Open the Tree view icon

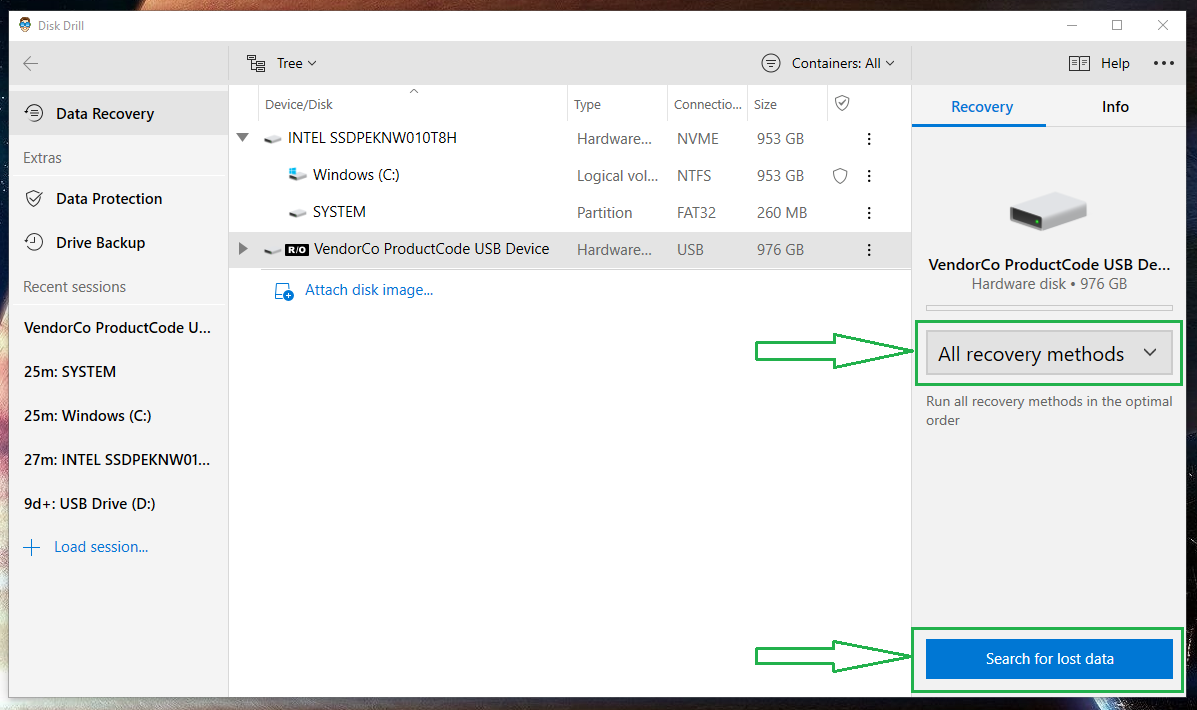pos(256,63)
